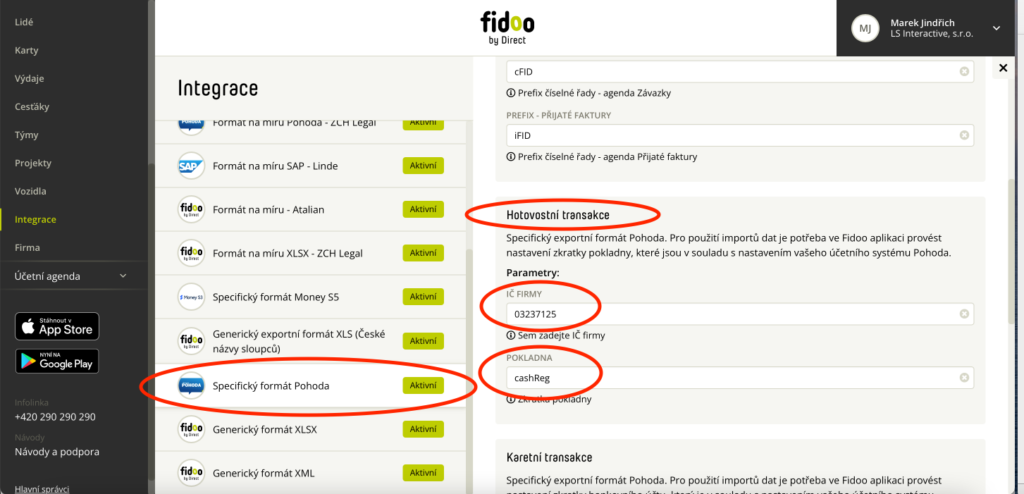The width and height of the screenshot is (1024, 494).
Task: Click Aktivní badge for SAP - Linde
Action: (423, 166)
